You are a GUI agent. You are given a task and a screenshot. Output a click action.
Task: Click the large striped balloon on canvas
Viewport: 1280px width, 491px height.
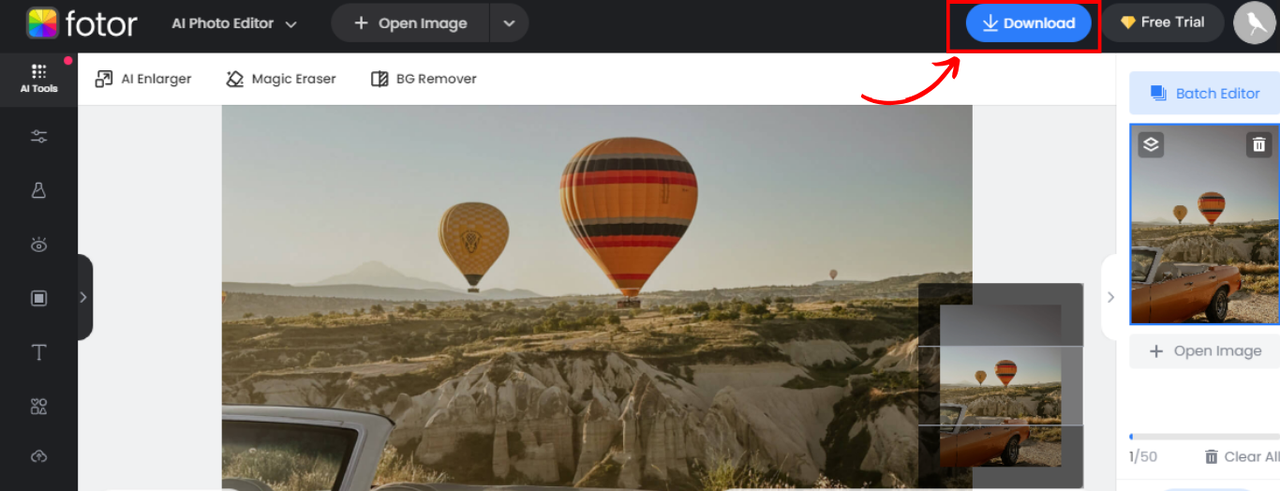(628, 221)
